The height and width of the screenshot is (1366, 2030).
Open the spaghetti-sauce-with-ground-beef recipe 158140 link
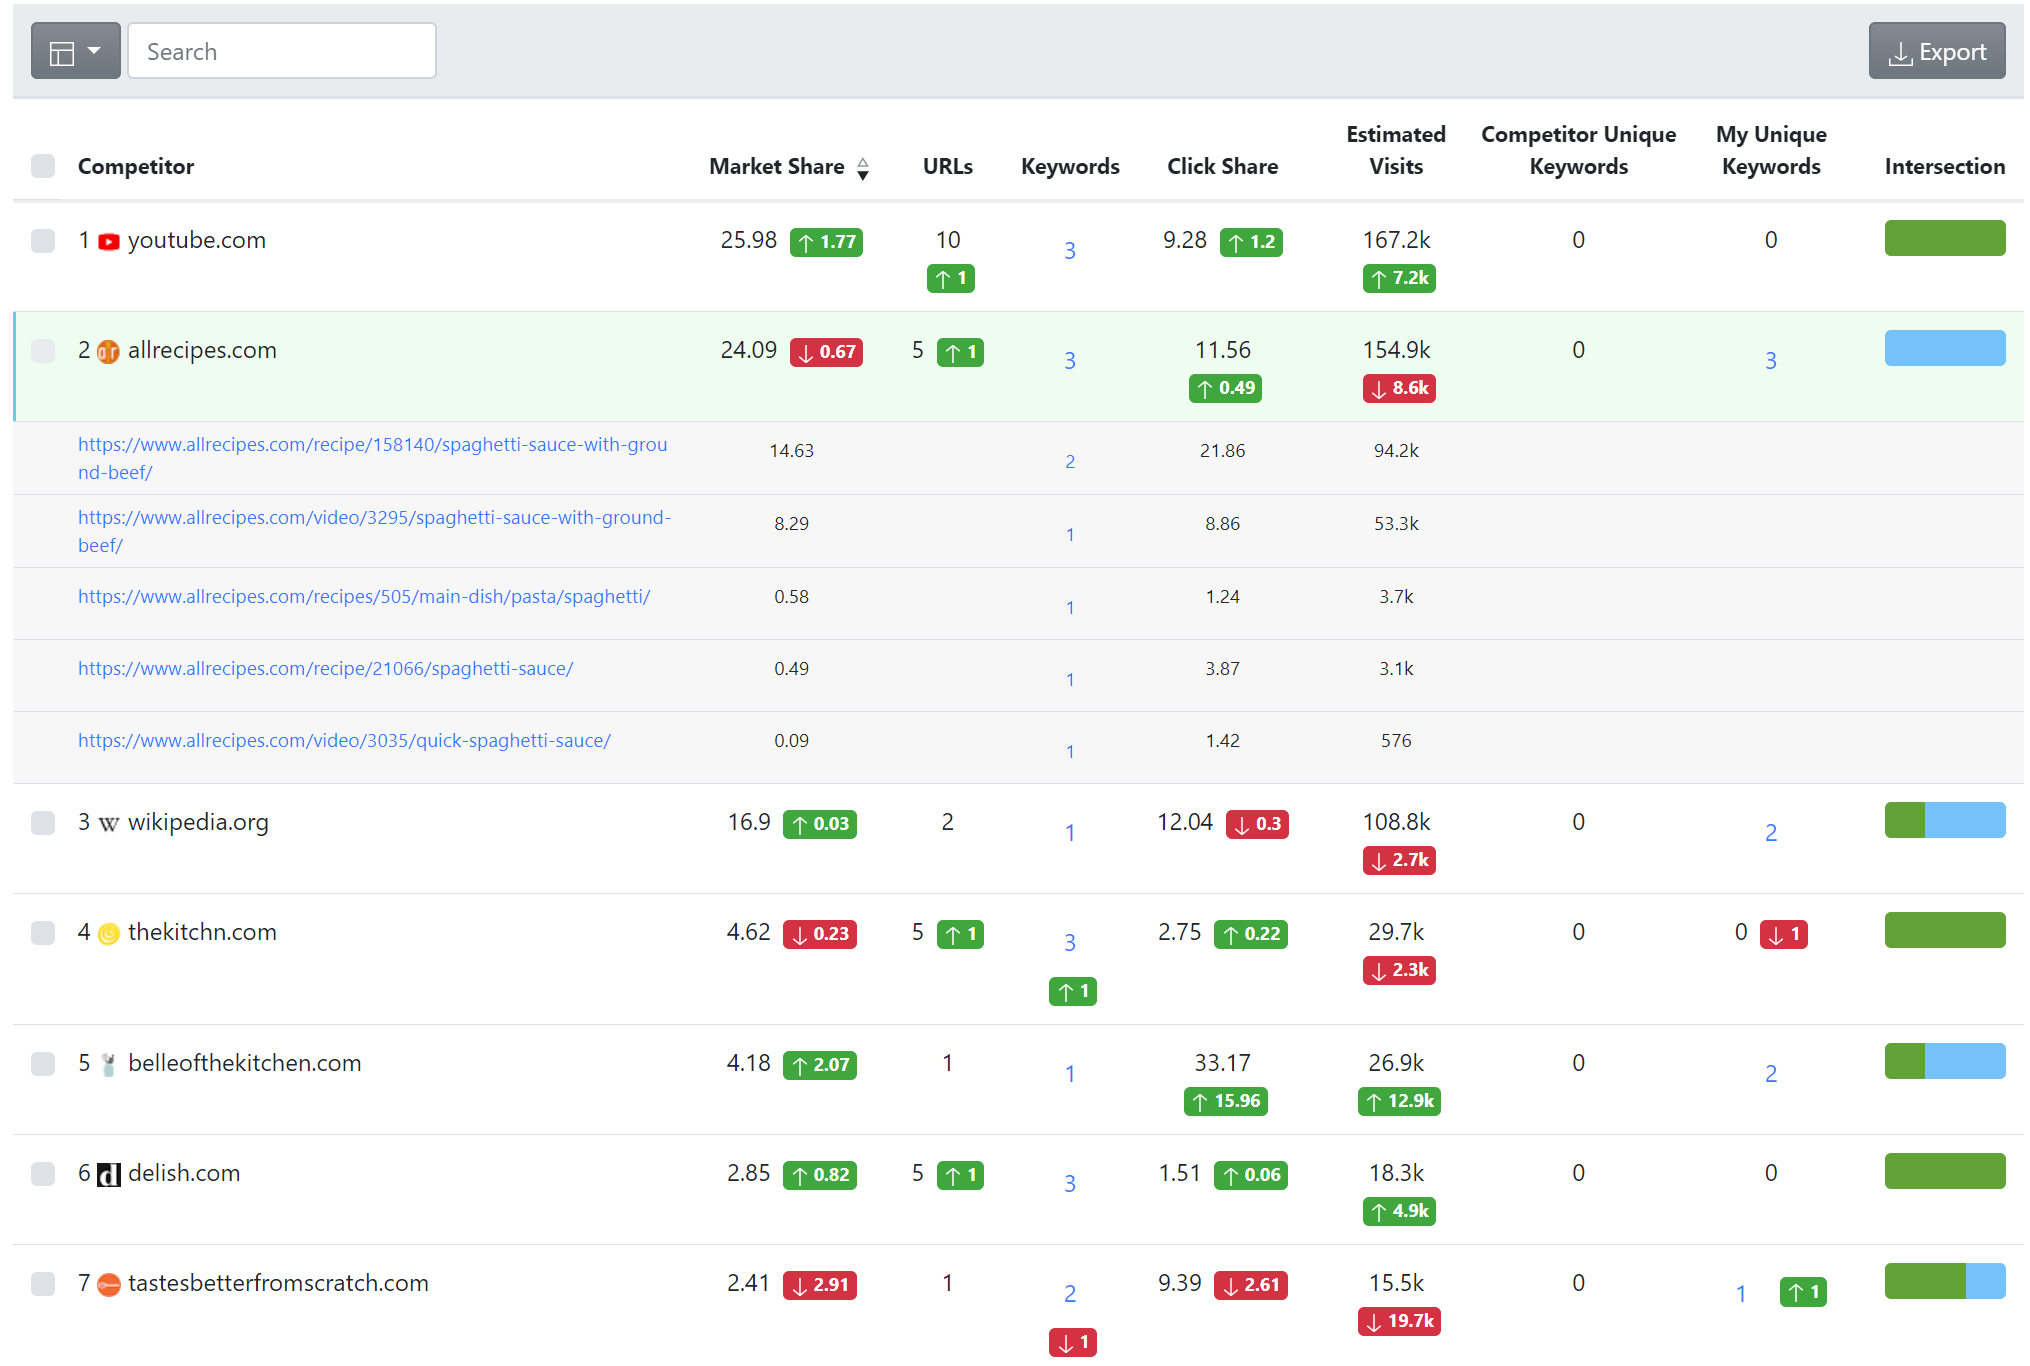(373, 458)
